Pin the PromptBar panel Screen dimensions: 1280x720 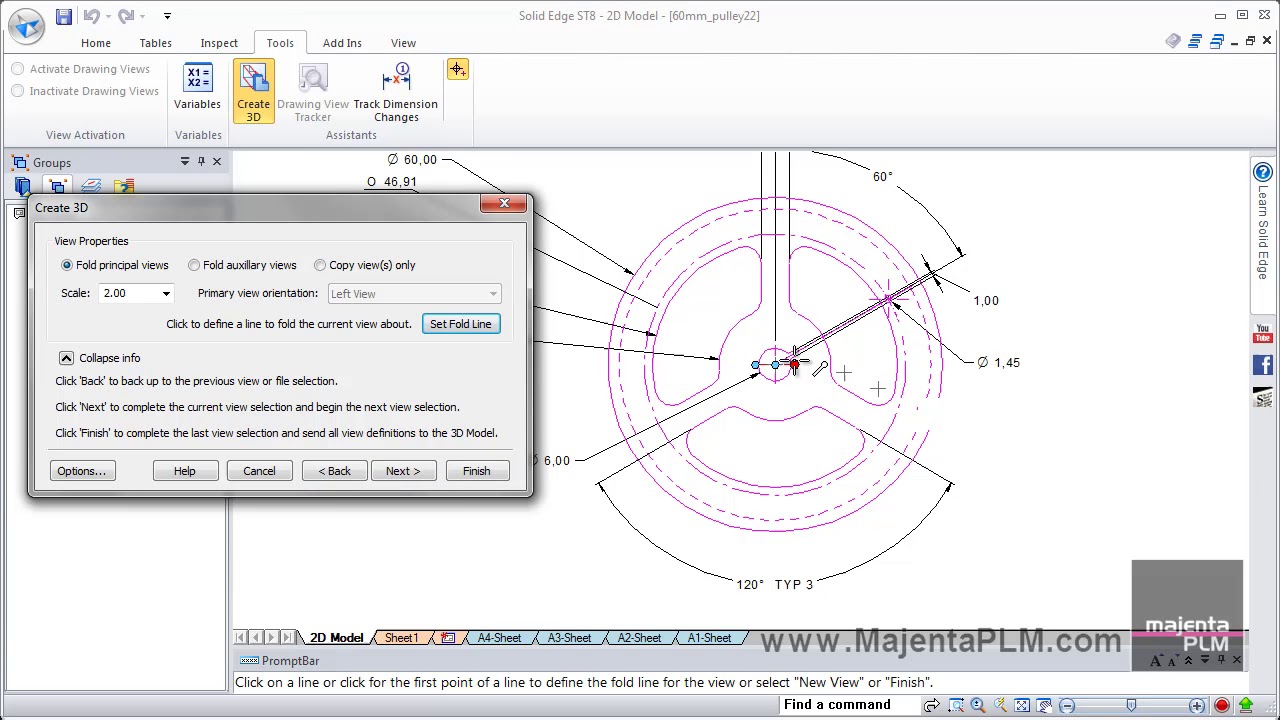point(1220,660)
